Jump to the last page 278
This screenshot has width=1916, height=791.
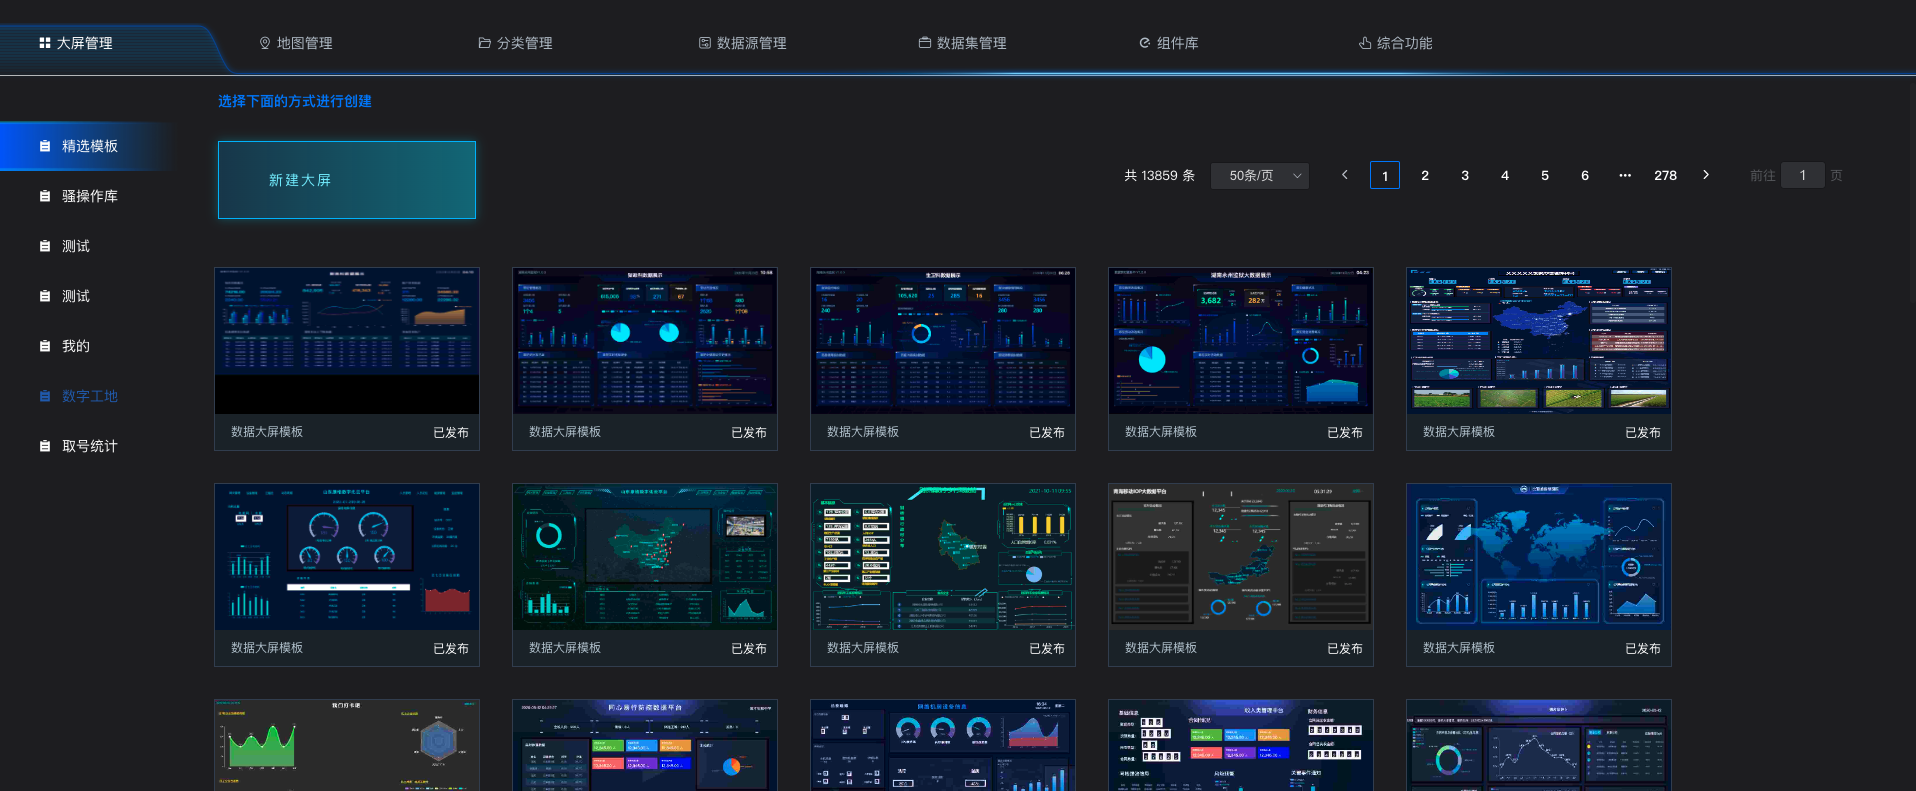tap(1665, 175)
